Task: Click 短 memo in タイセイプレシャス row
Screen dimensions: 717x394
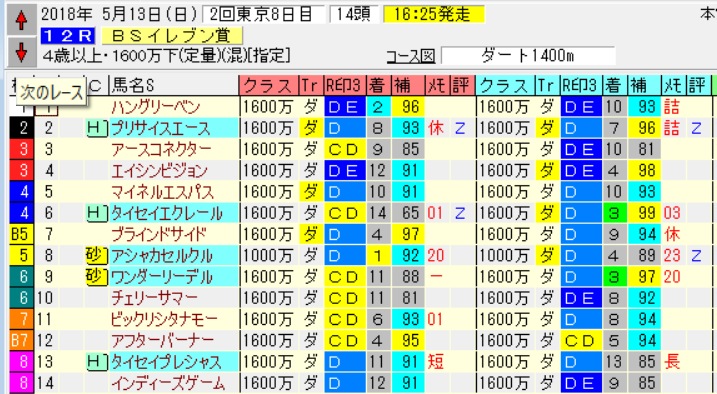Action: (436, 362)
